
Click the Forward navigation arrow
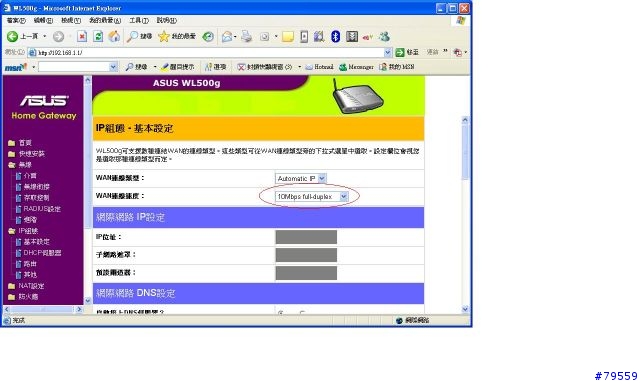tap(58, 37)
